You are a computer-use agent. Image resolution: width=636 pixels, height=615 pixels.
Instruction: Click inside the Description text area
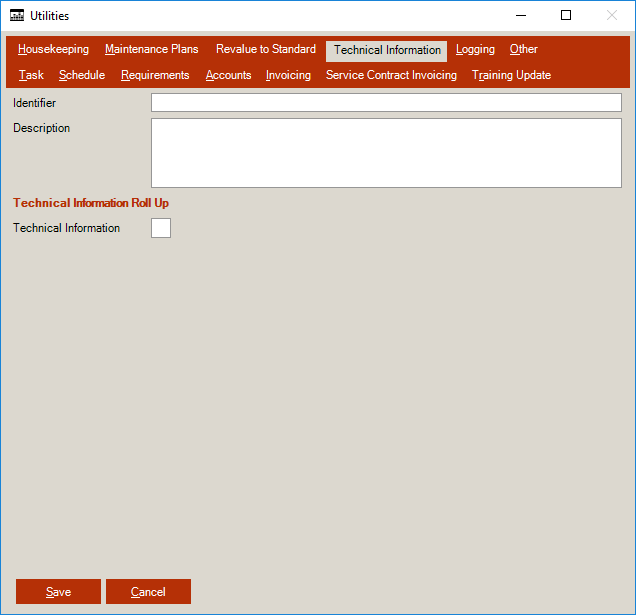click(386, 153)
